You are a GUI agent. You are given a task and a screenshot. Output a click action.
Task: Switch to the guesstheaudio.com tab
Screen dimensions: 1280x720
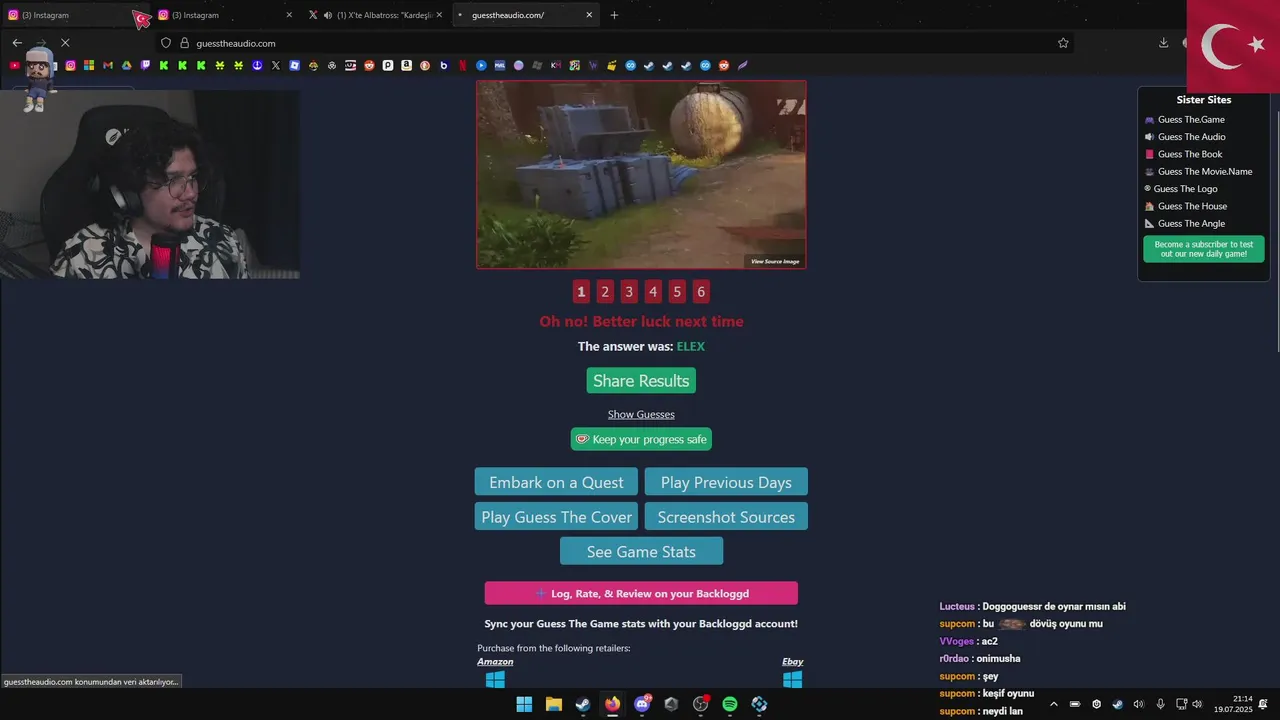click(x=525, y=15)
